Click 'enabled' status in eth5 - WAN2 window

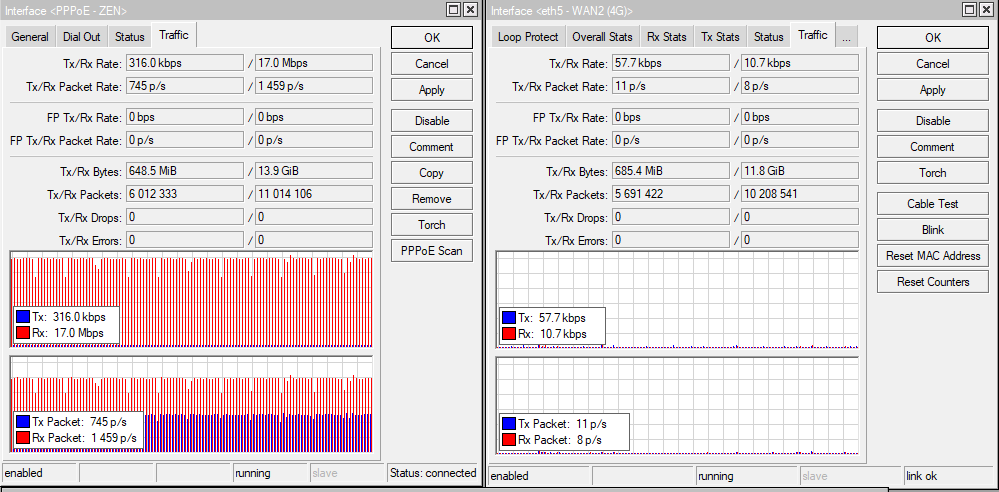[539, 476]
